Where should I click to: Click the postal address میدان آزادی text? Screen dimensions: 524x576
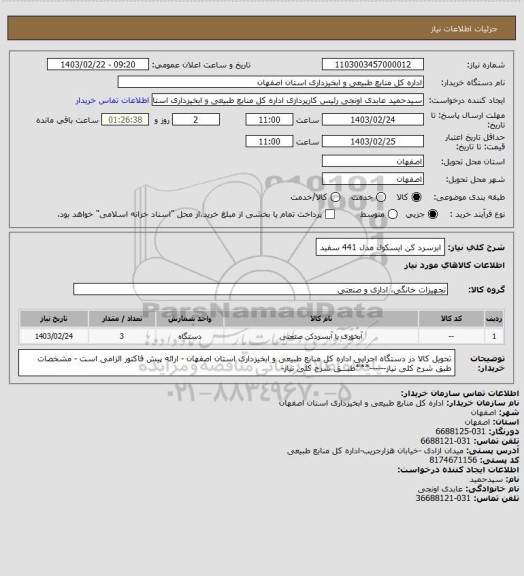point(375,450)
